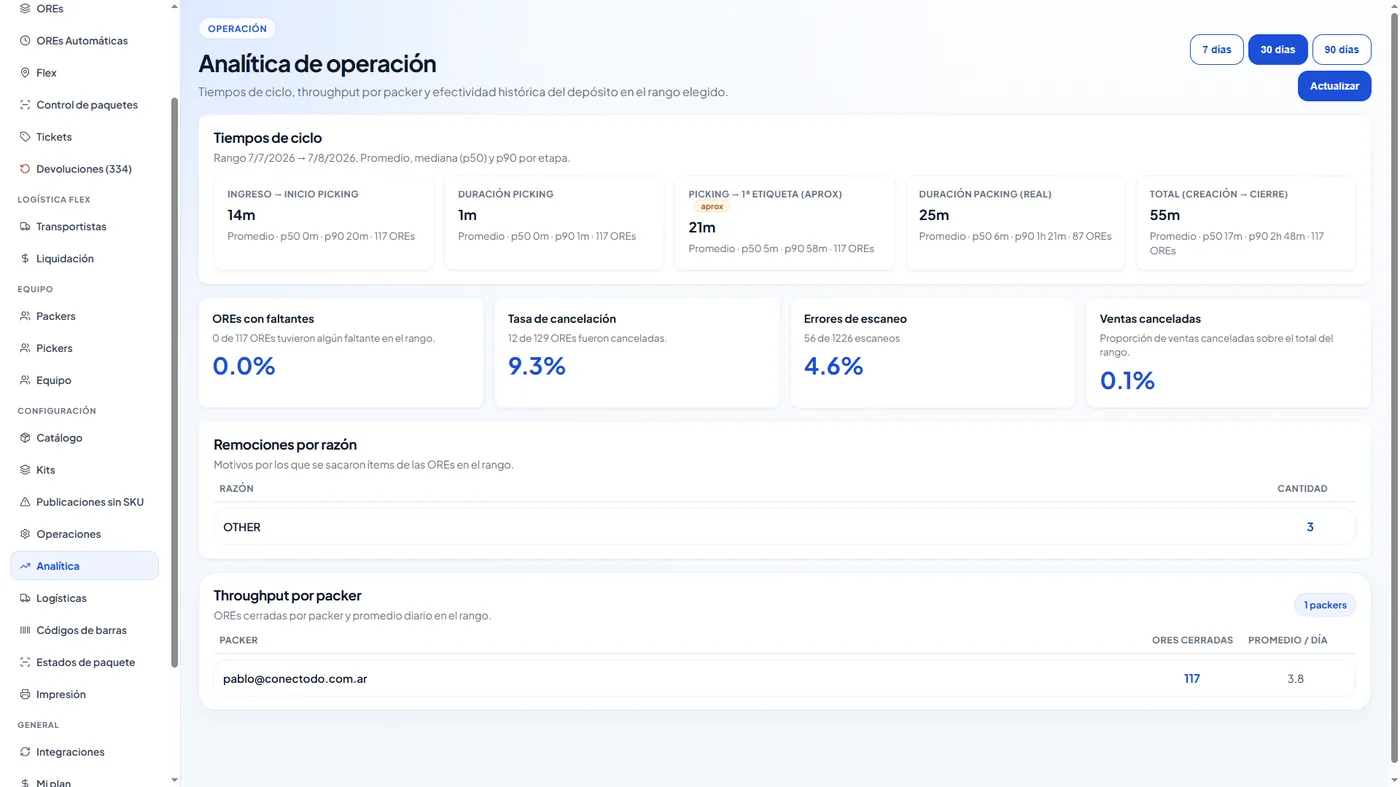The image size is (1400, 787).
Task: Open the Publicaciones sin SKU warning icon
Action: coord(25,502)
